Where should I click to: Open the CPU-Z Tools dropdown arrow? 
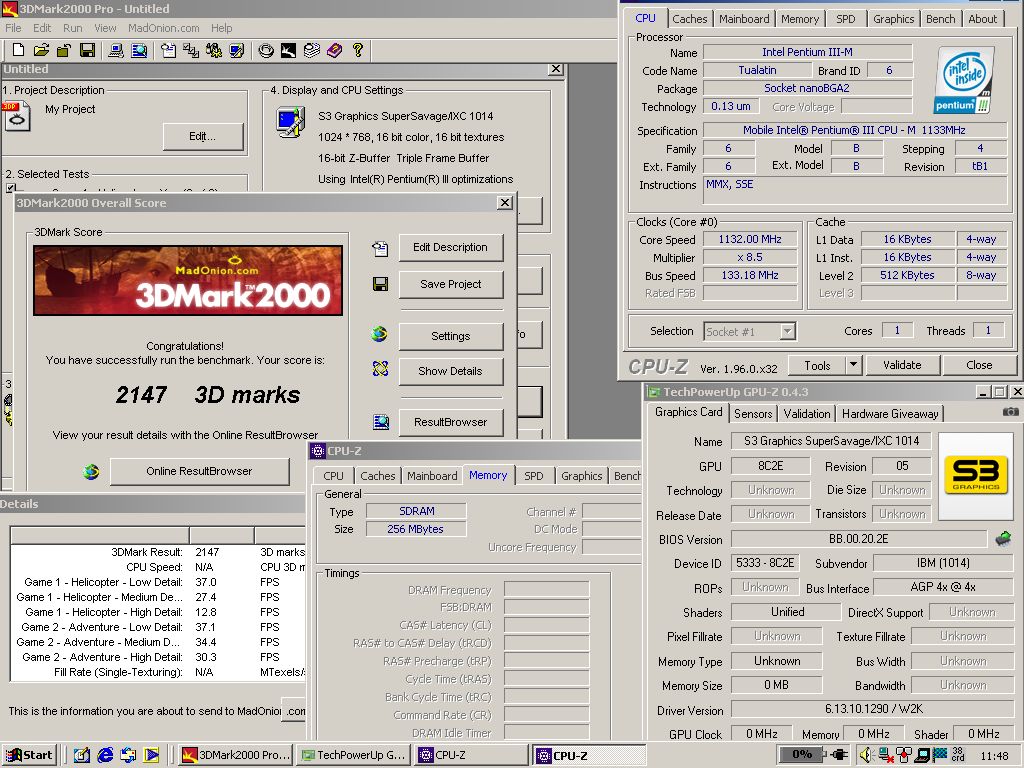[x=854, y=365]
